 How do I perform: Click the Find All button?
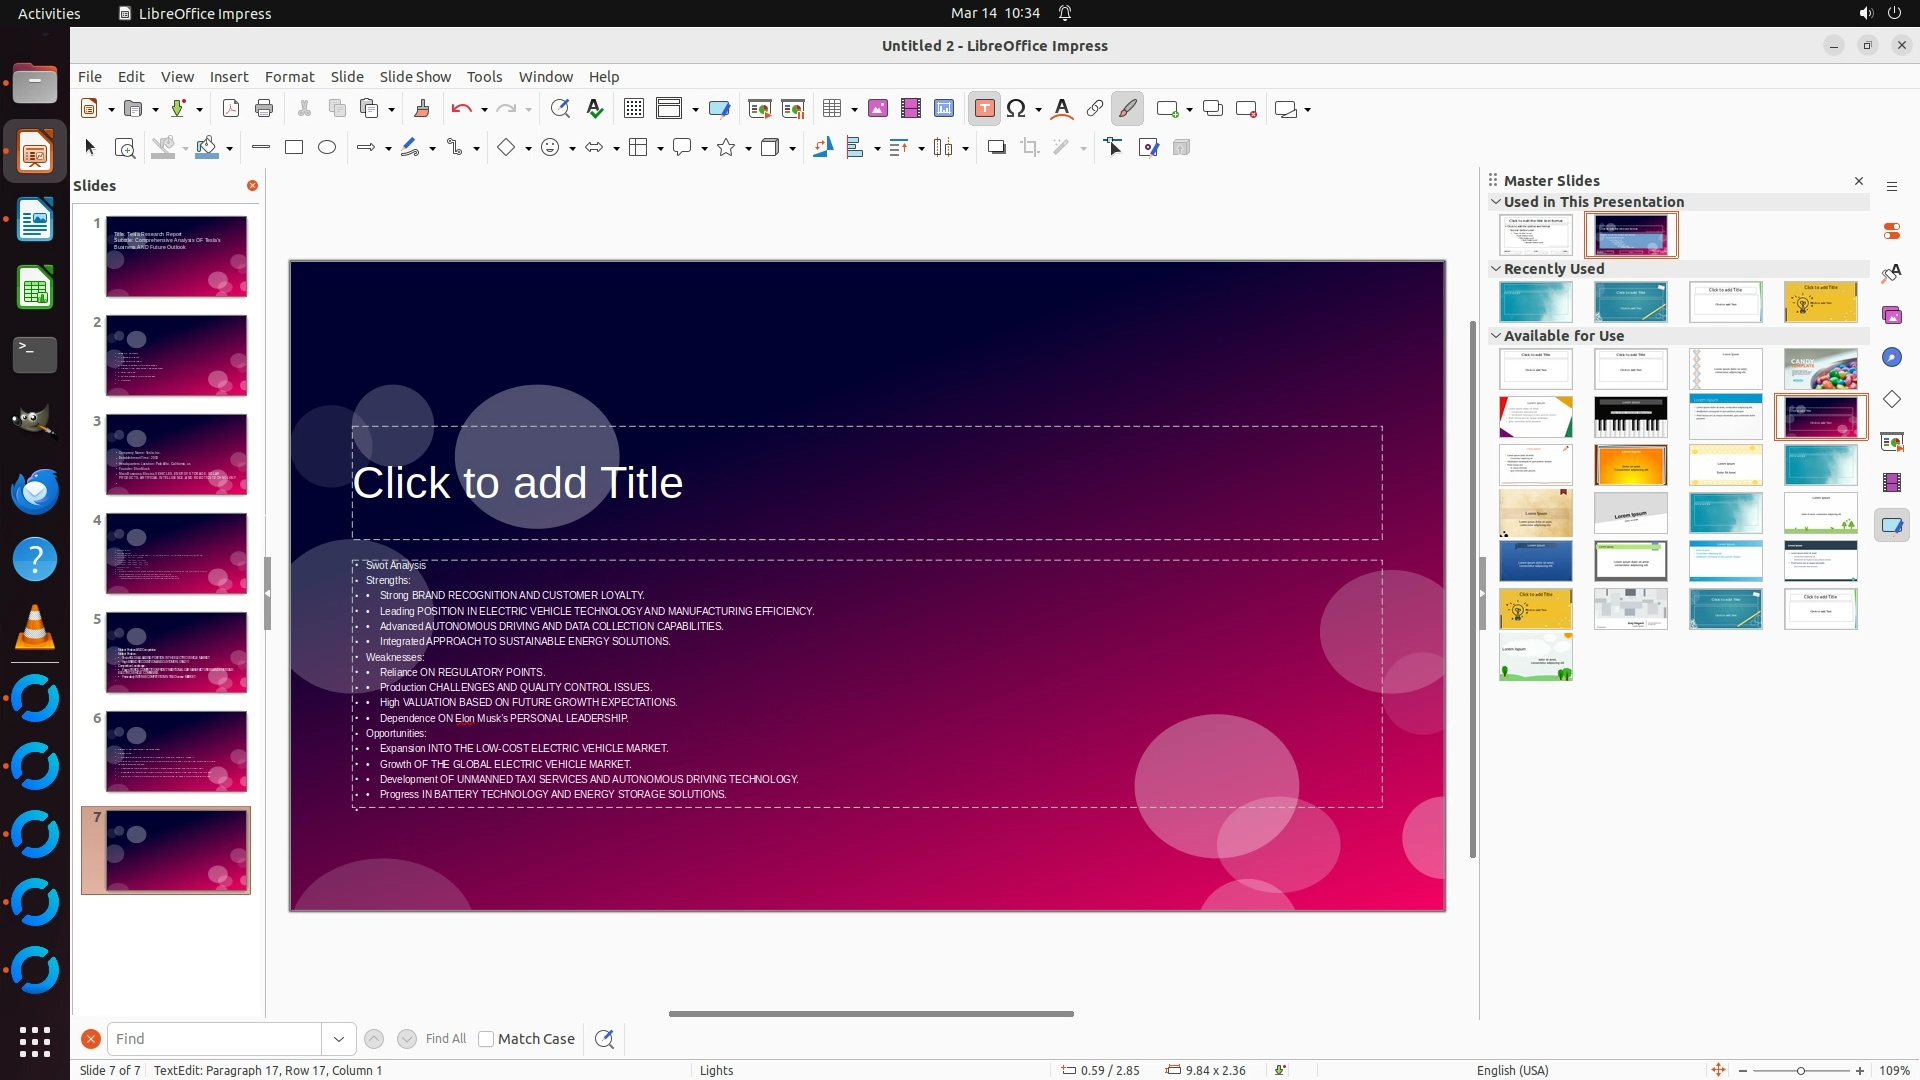[x=445, y=1039]
